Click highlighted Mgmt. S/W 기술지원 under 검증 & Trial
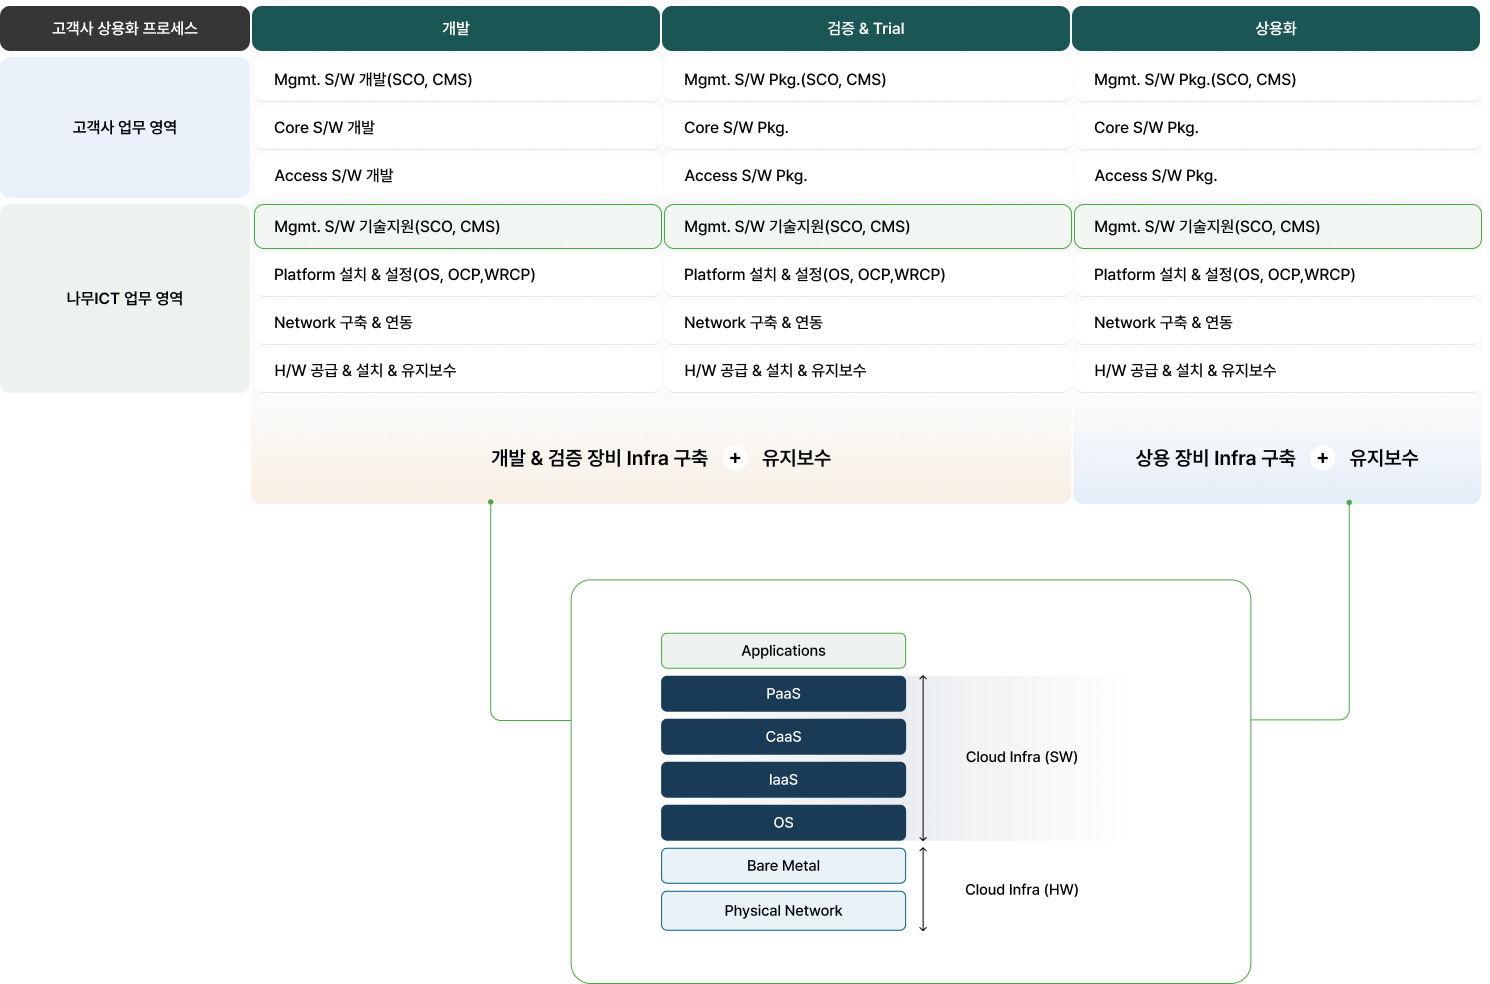Viewport: 1490px width, 984px height. [x=866, y=227]
